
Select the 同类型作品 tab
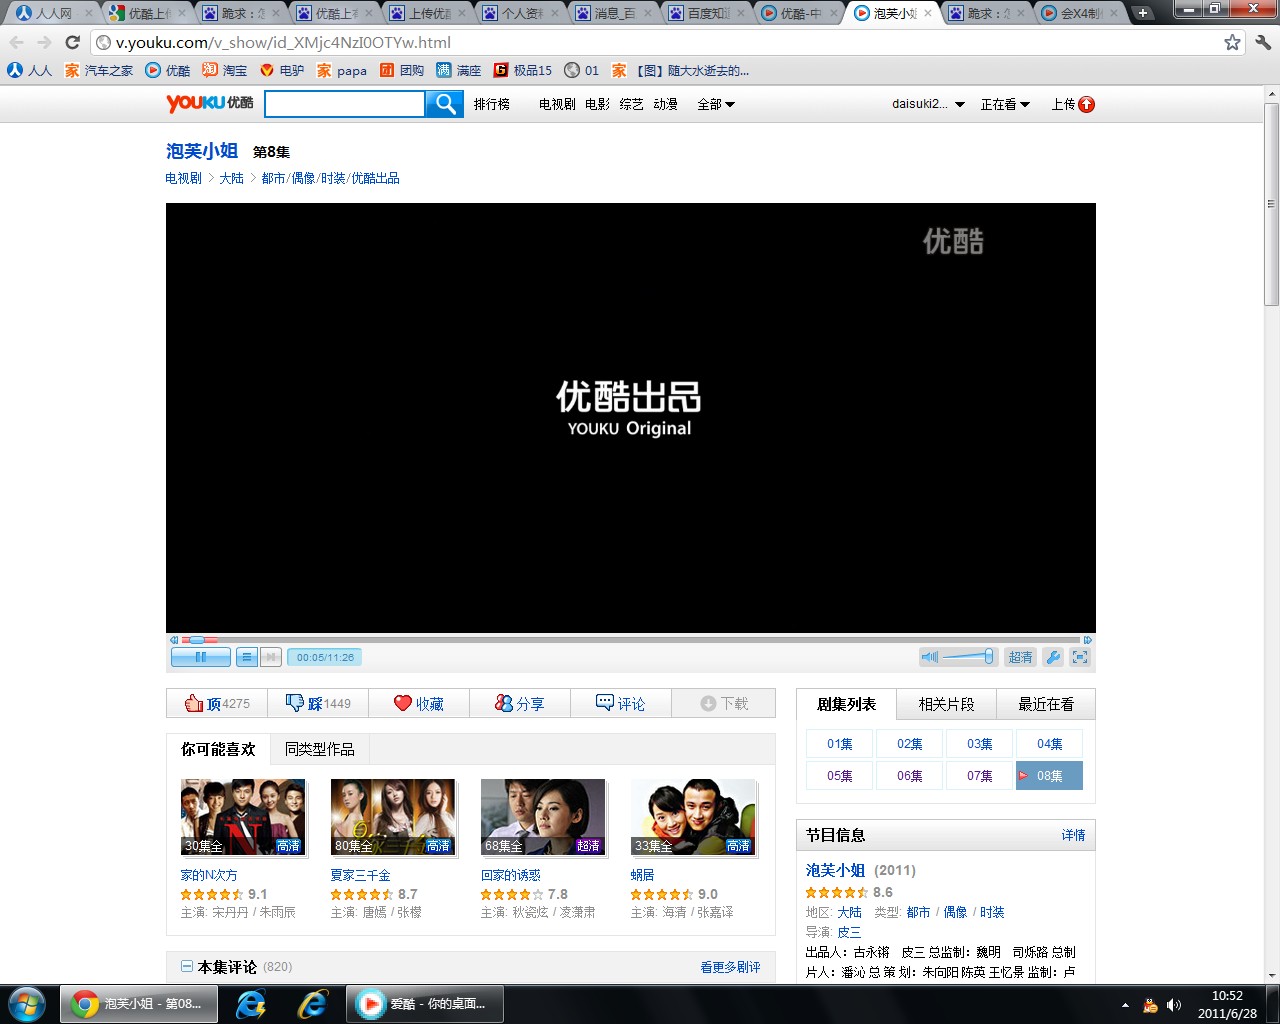(319, 749)
